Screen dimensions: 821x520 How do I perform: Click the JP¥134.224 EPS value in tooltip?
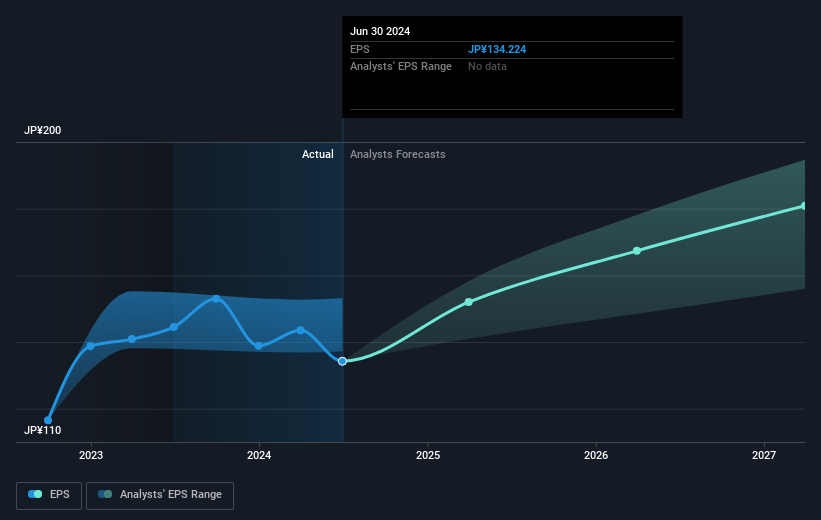(x=497, y=49)
